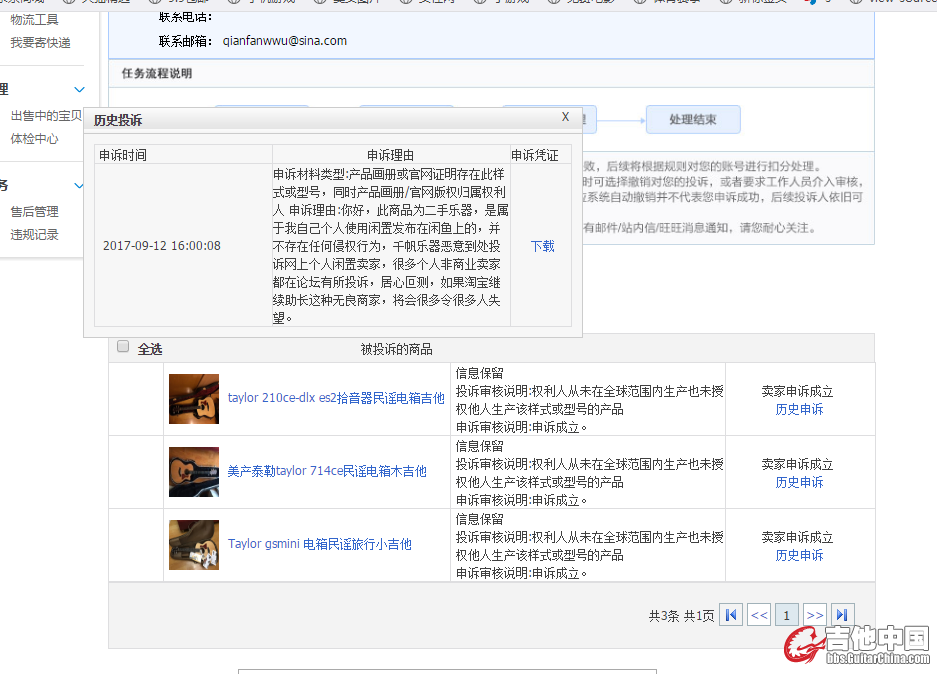The height and width of the screenshot is (674, 937).
Task: Collapse sidebar section above 出售中的宝贝
Action: pyautogui.click(x=79, y=90)
